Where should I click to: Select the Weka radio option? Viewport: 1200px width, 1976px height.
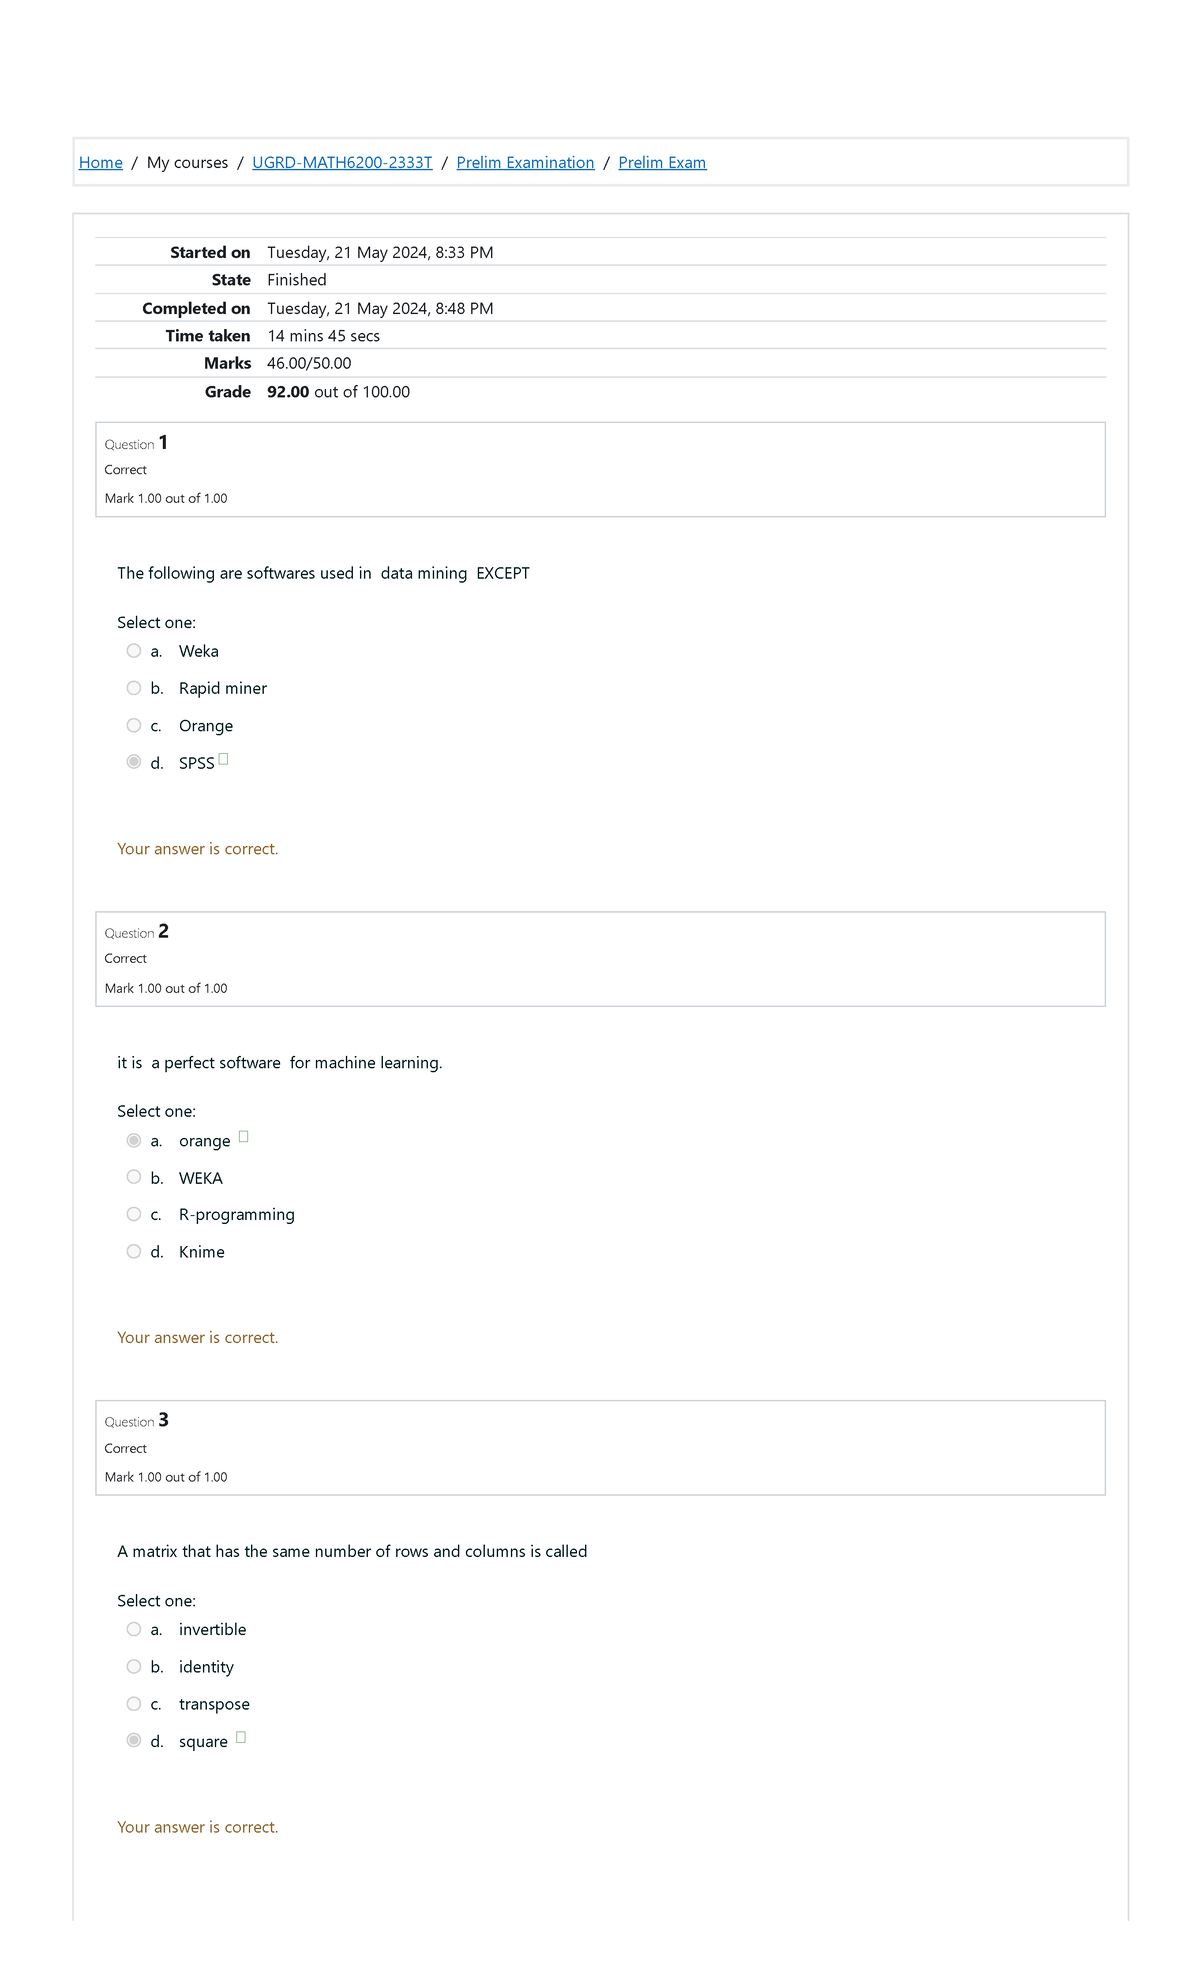click(134, 651)
